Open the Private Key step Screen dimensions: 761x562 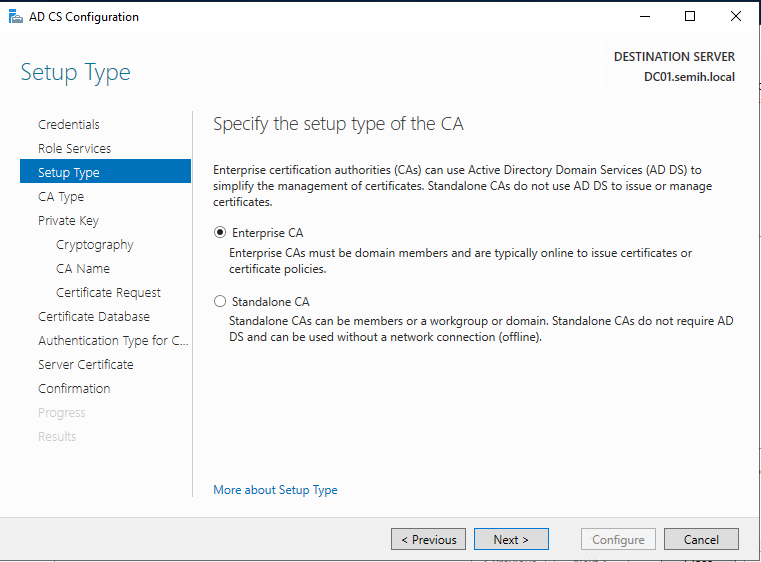click(x=68, y=221)
